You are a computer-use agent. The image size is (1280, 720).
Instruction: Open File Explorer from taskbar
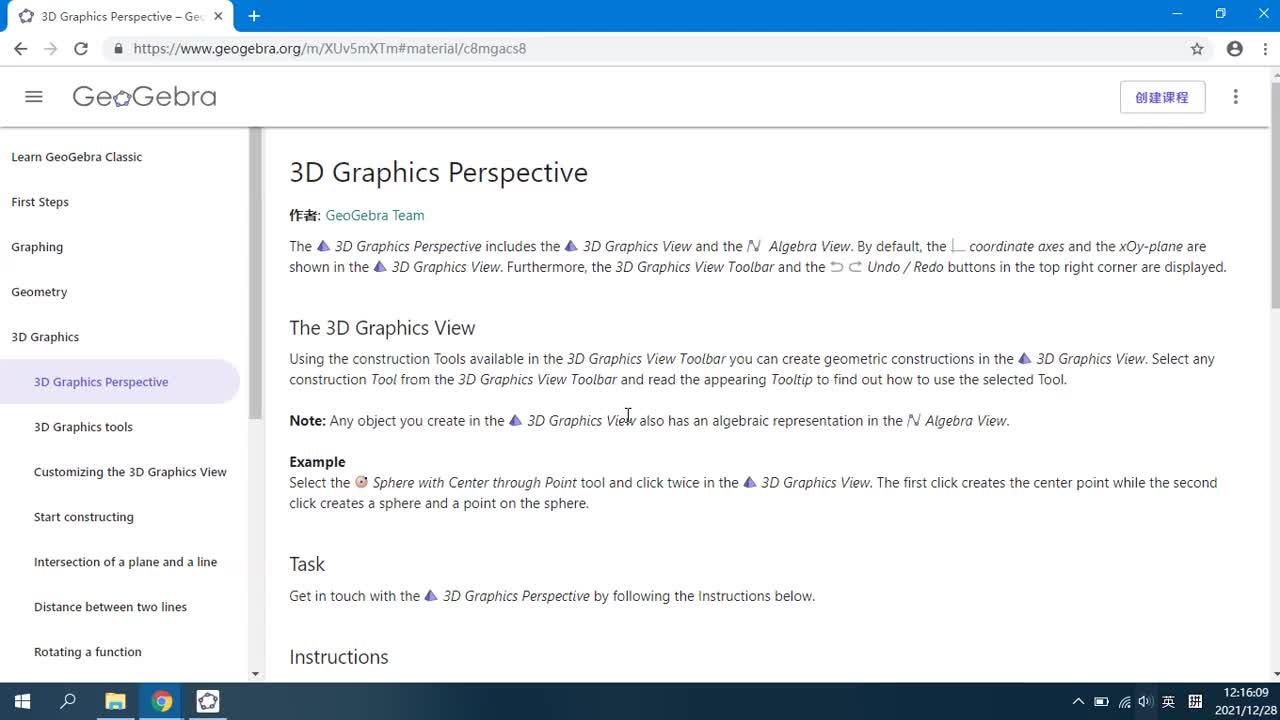pyautogui.click(x=115, y=701)
